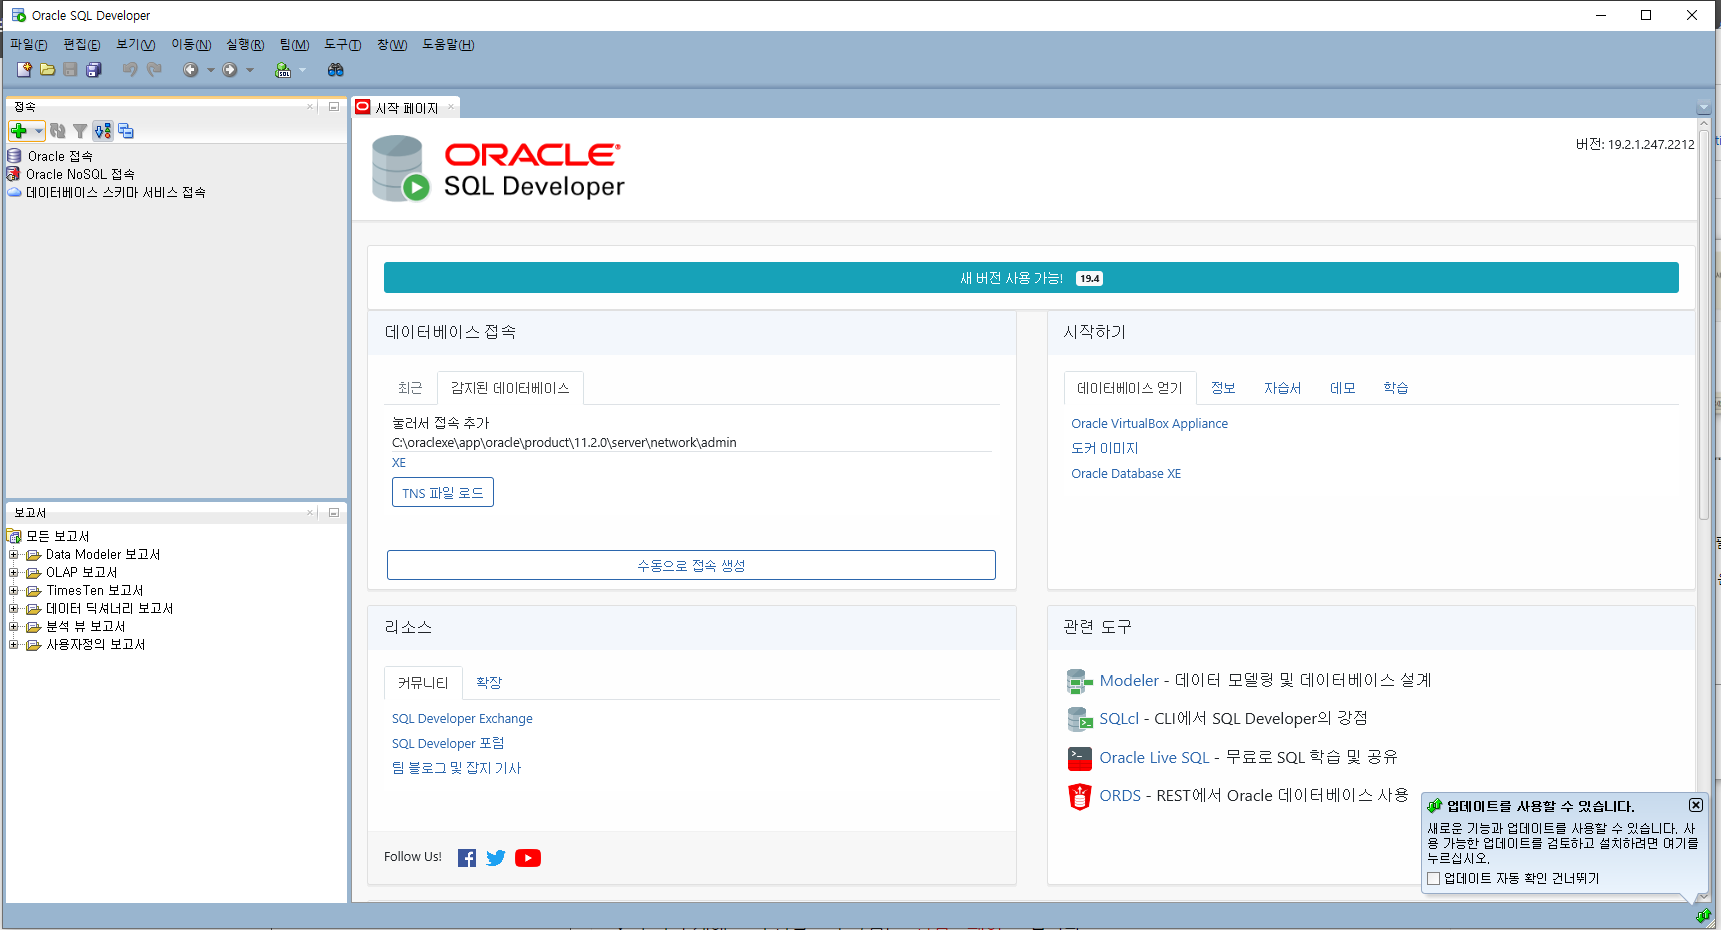Select the cloud 데이터베이스 스키마 서비스 접속 icon

(14, 192)
